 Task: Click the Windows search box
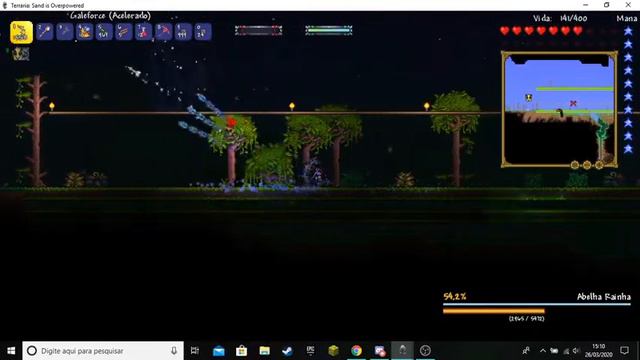coord(103,351)
